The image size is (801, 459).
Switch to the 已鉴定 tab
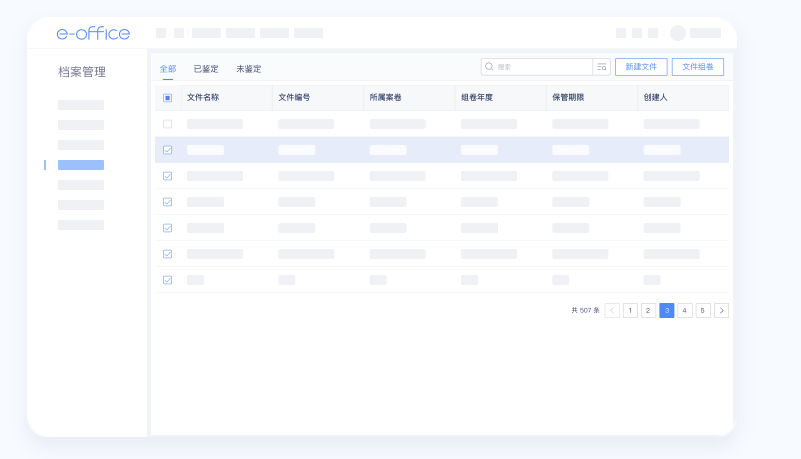coord(206,69)
